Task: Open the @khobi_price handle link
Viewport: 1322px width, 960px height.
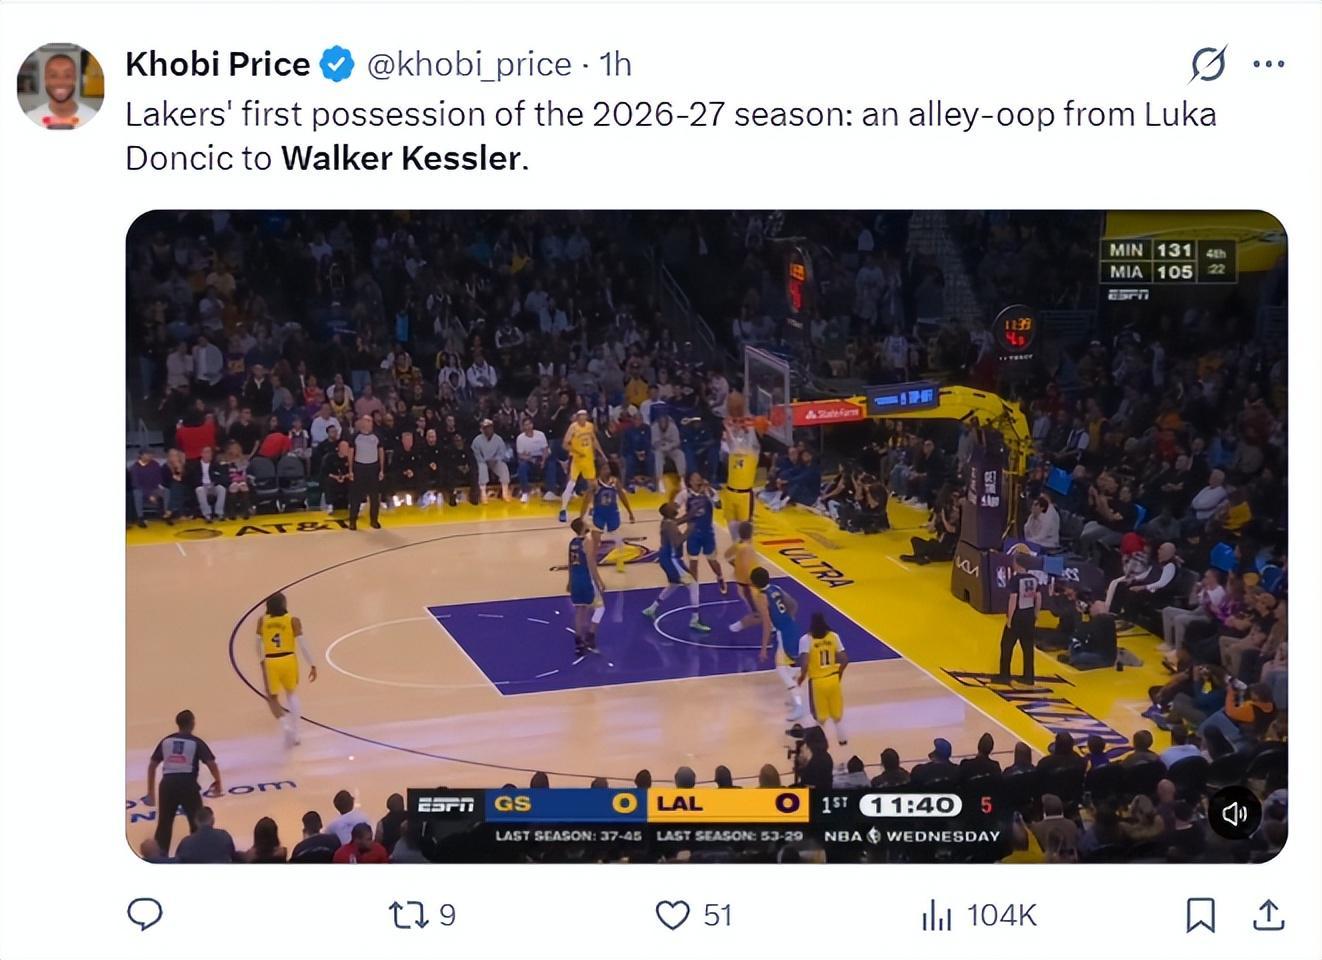Action: point(469,64)
